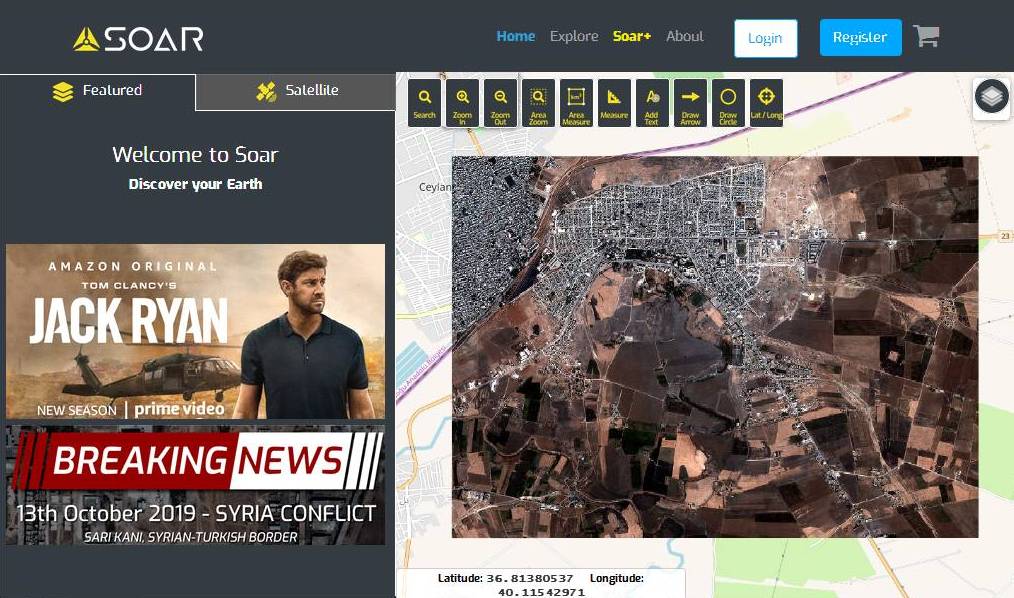Activate the Draw Circle tool
The height and width of the screenshot is (598, 1014).
(728, 103)
